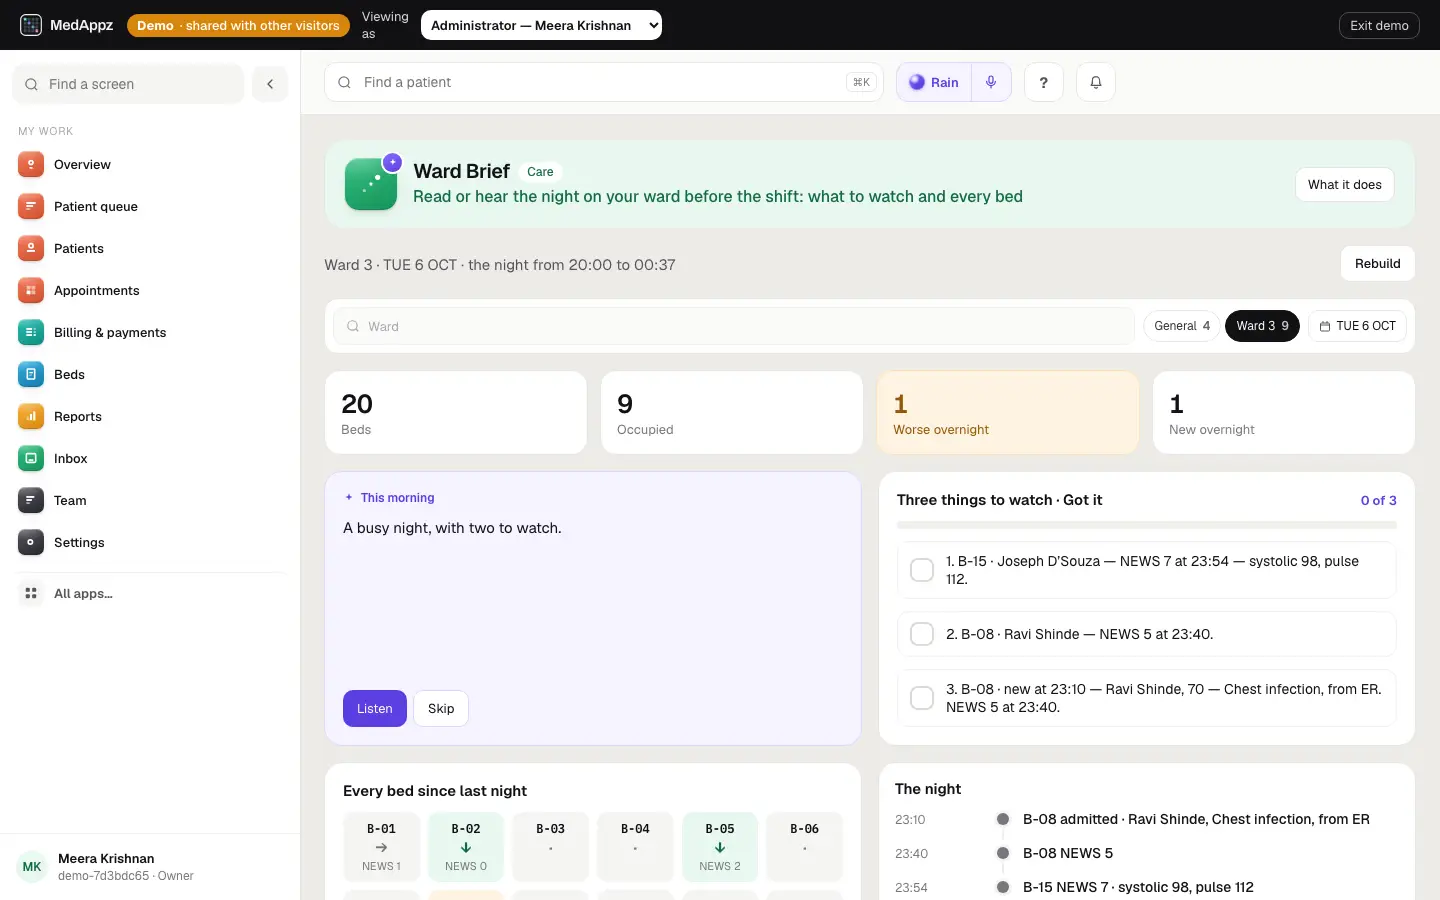Check off B-08 new at 23:10 item

pyautogui.click(x=922, y=698)
